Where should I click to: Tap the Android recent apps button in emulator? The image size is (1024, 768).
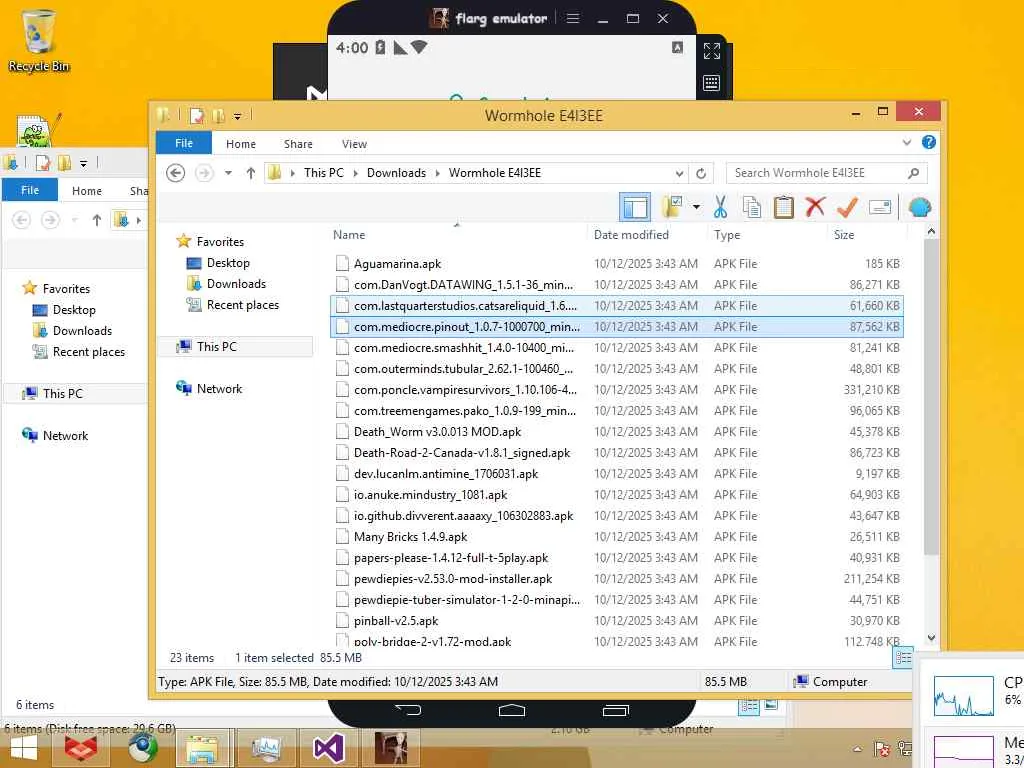(616, 710)
